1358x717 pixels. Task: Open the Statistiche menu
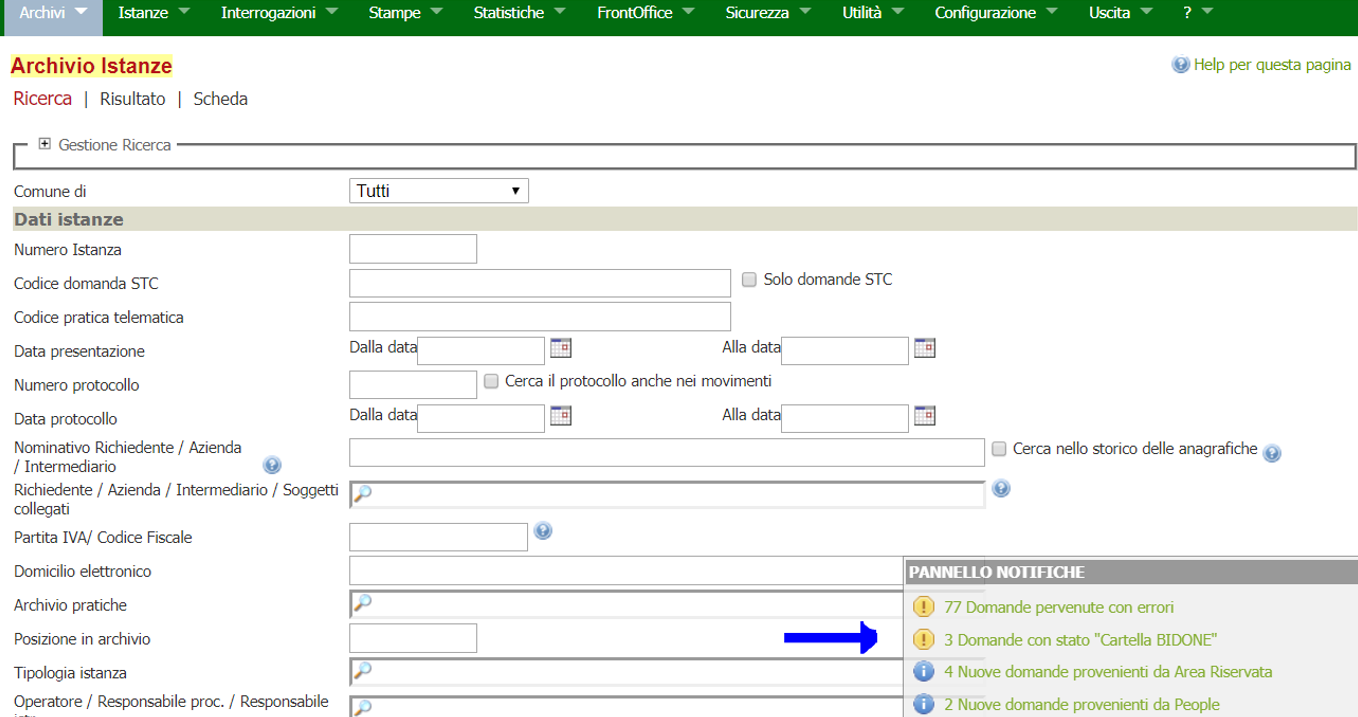click(x=518, y=13)
